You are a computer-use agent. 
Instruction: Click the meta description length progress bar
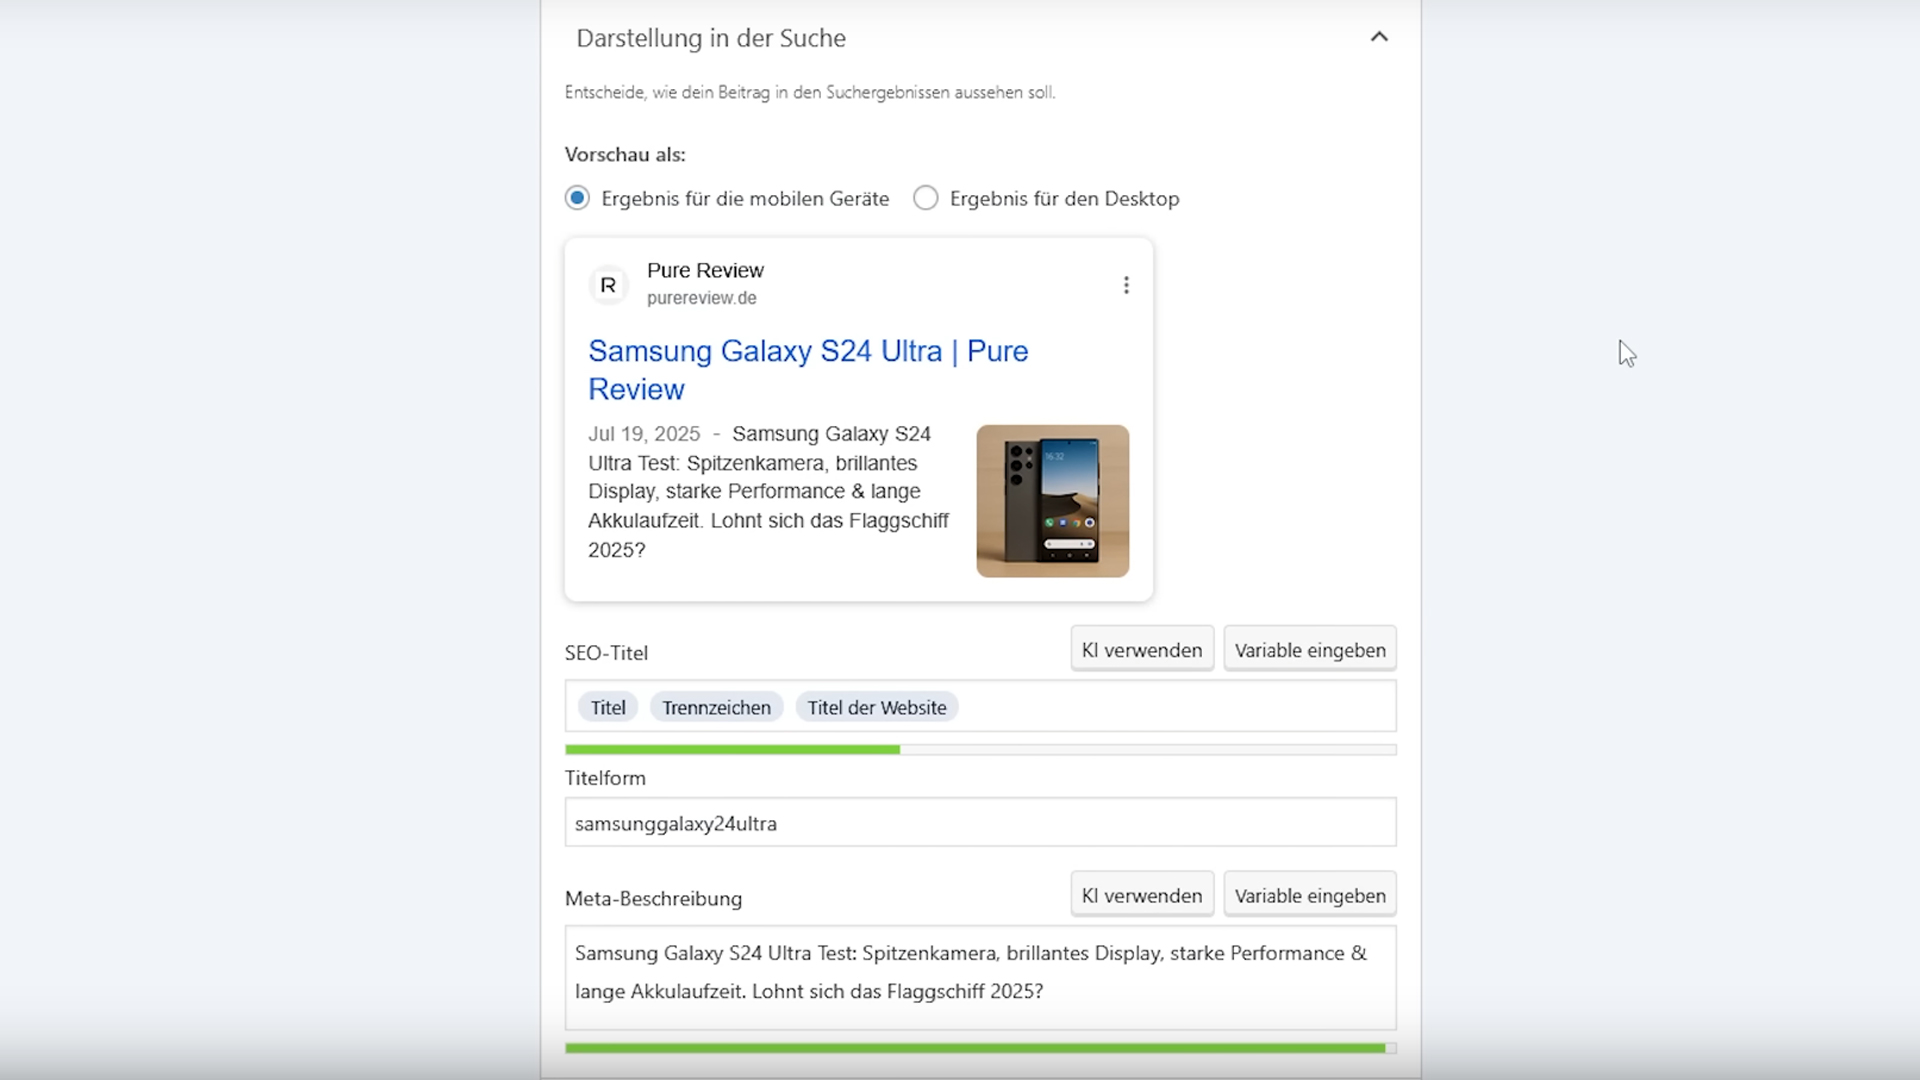pos(980,1048)
